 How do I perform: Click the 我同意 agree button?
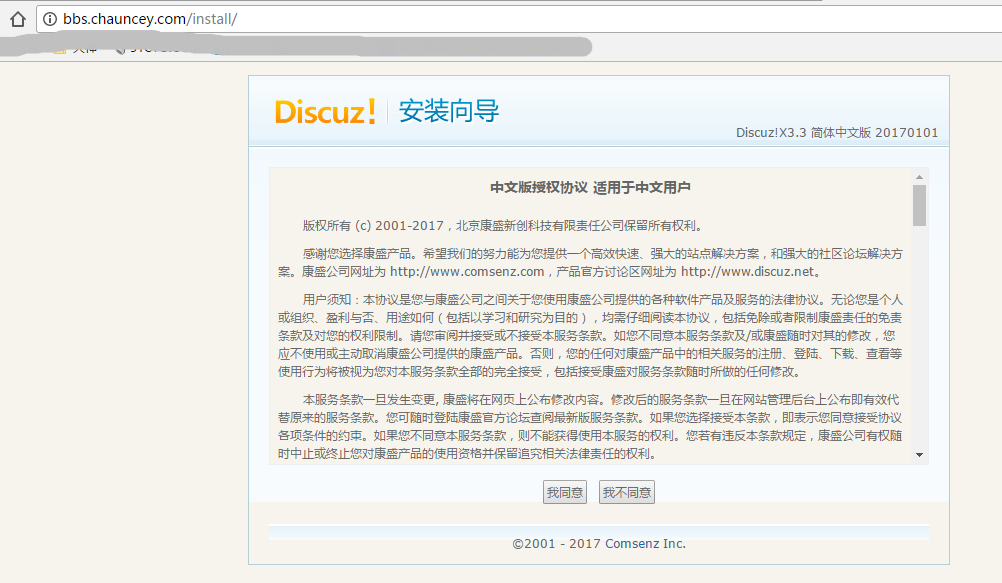point(565,492)
